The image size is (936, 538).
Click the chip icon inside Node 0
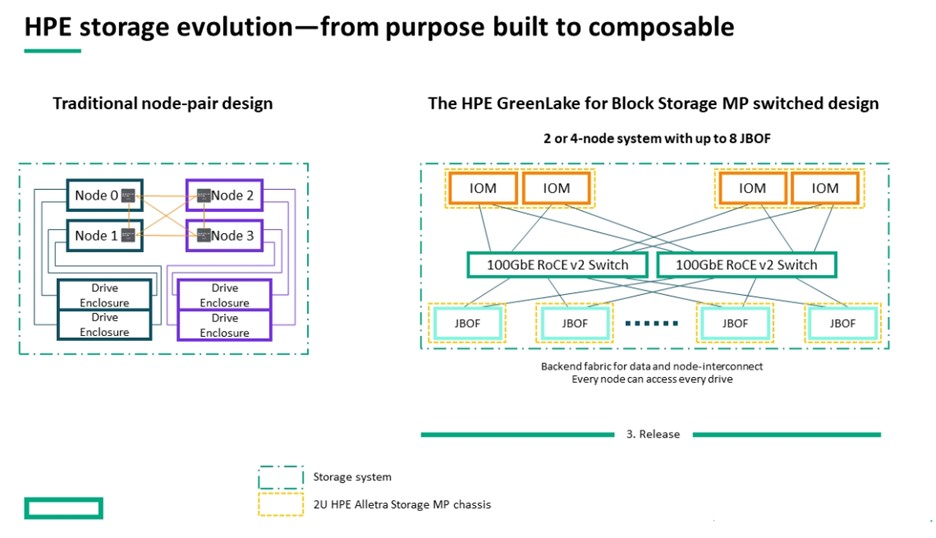click(128, 195)
